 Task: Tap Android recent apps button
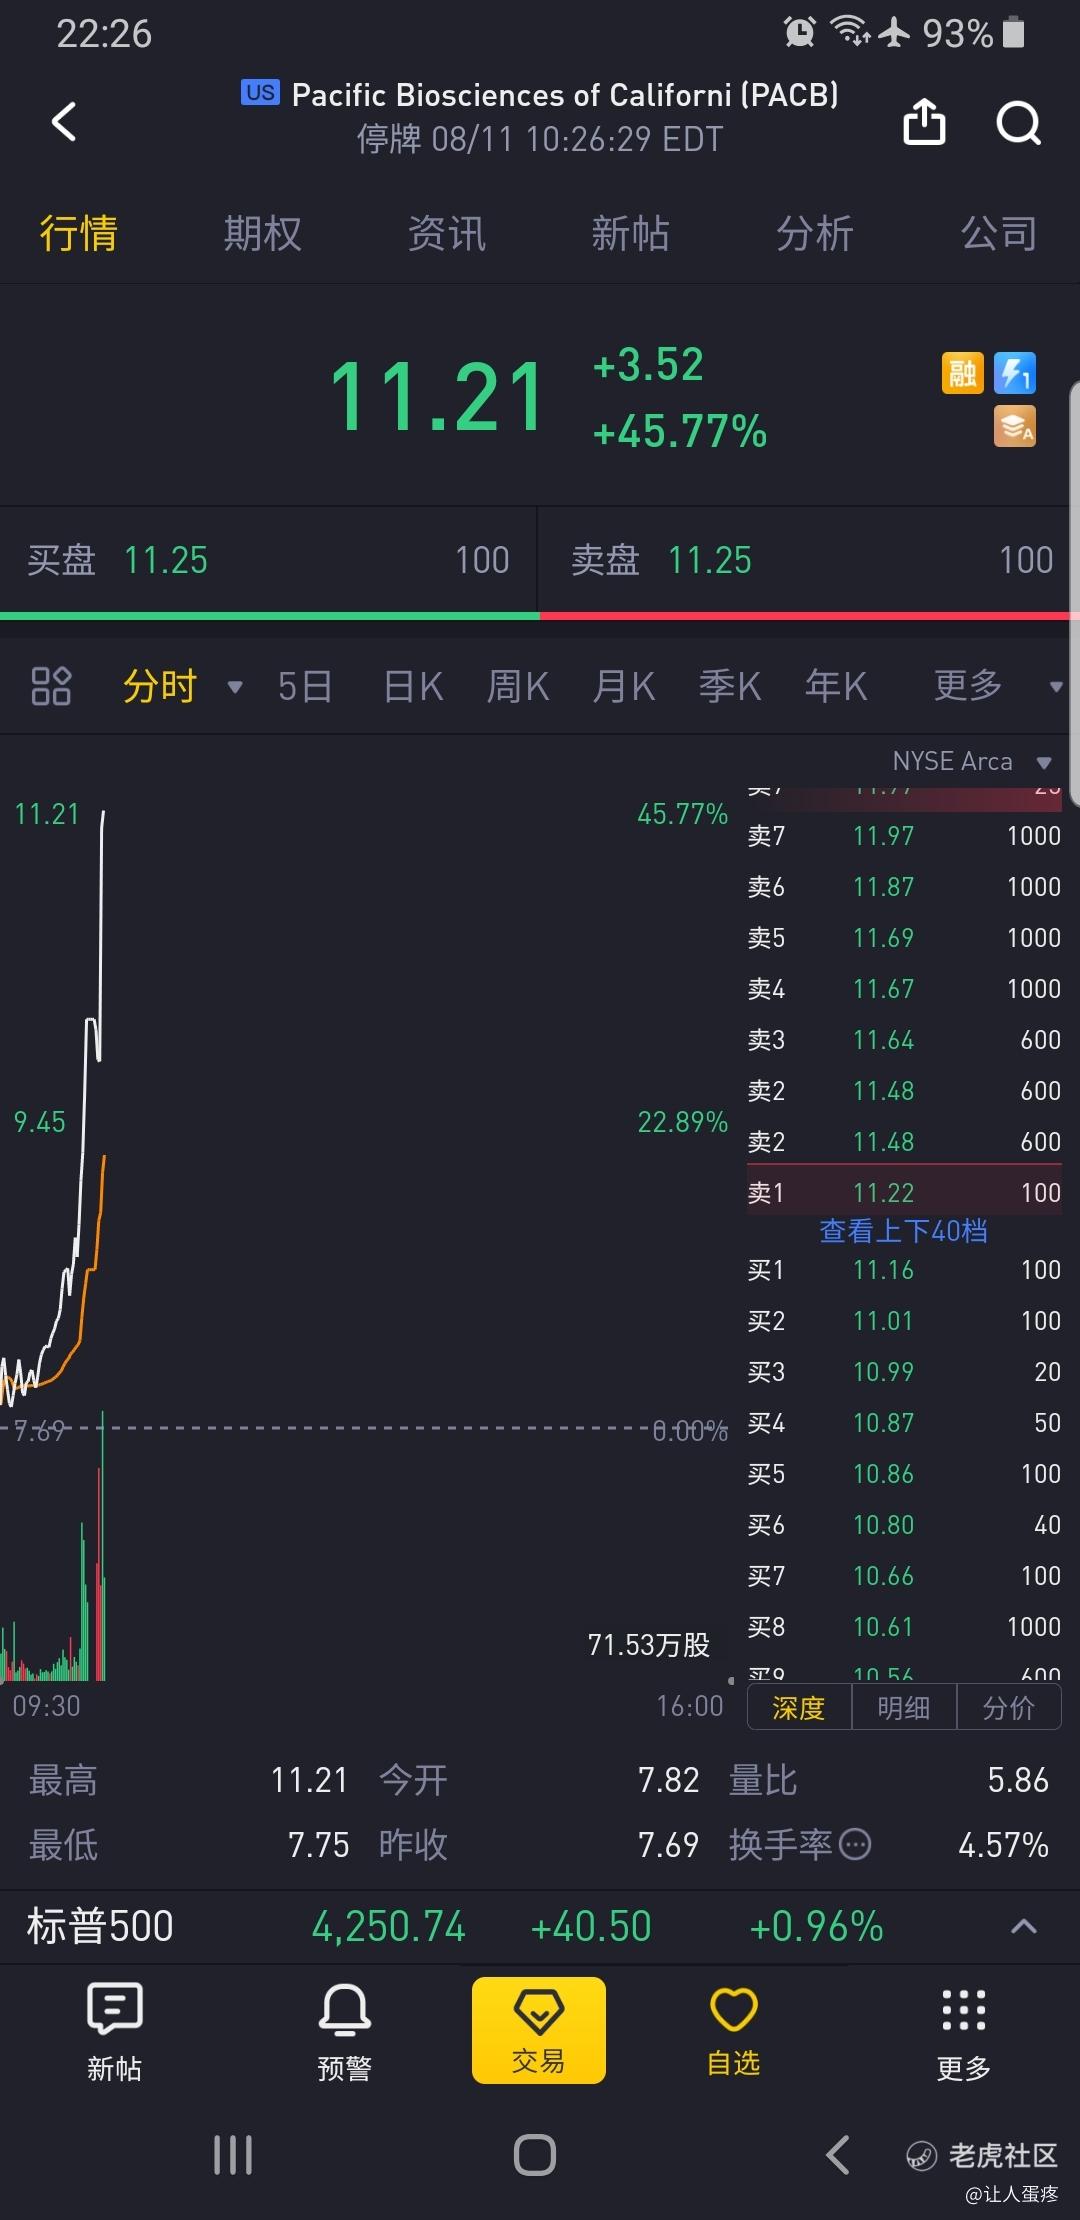pos(233,2155)
